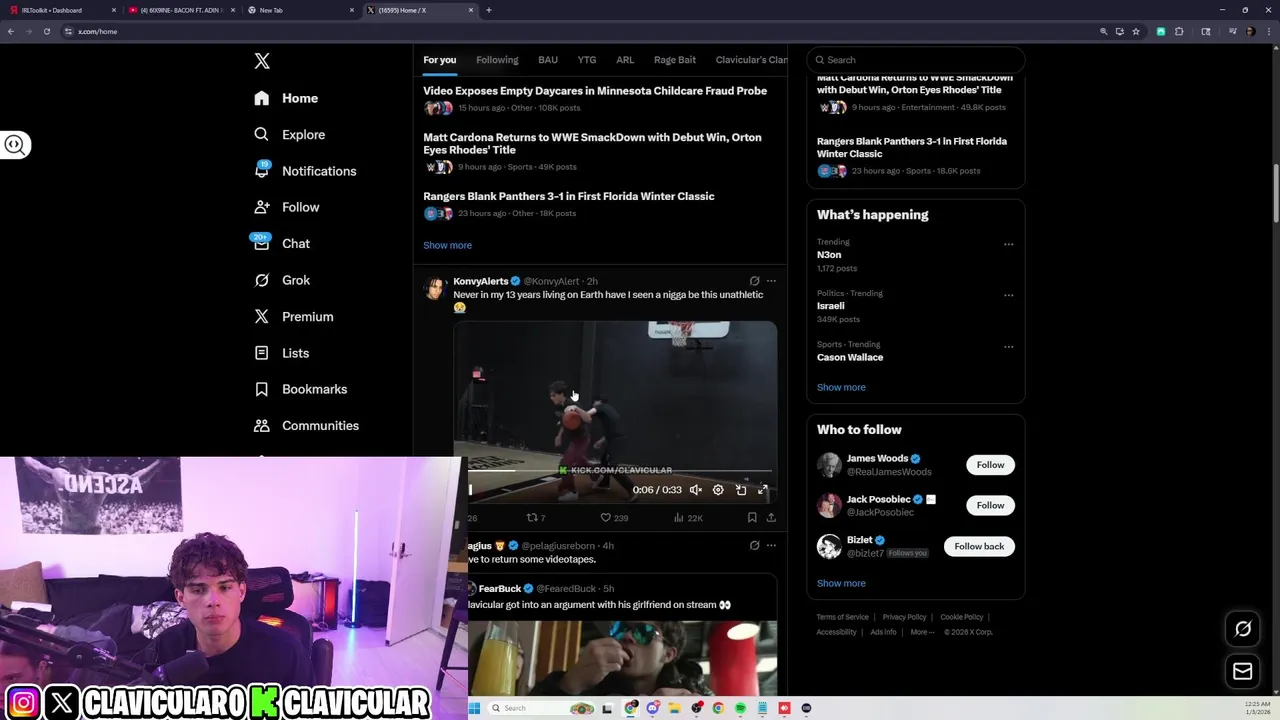Open FearBuck quoted post name
This screenshot has width=1280, height=720.
(x=499, y=589)
